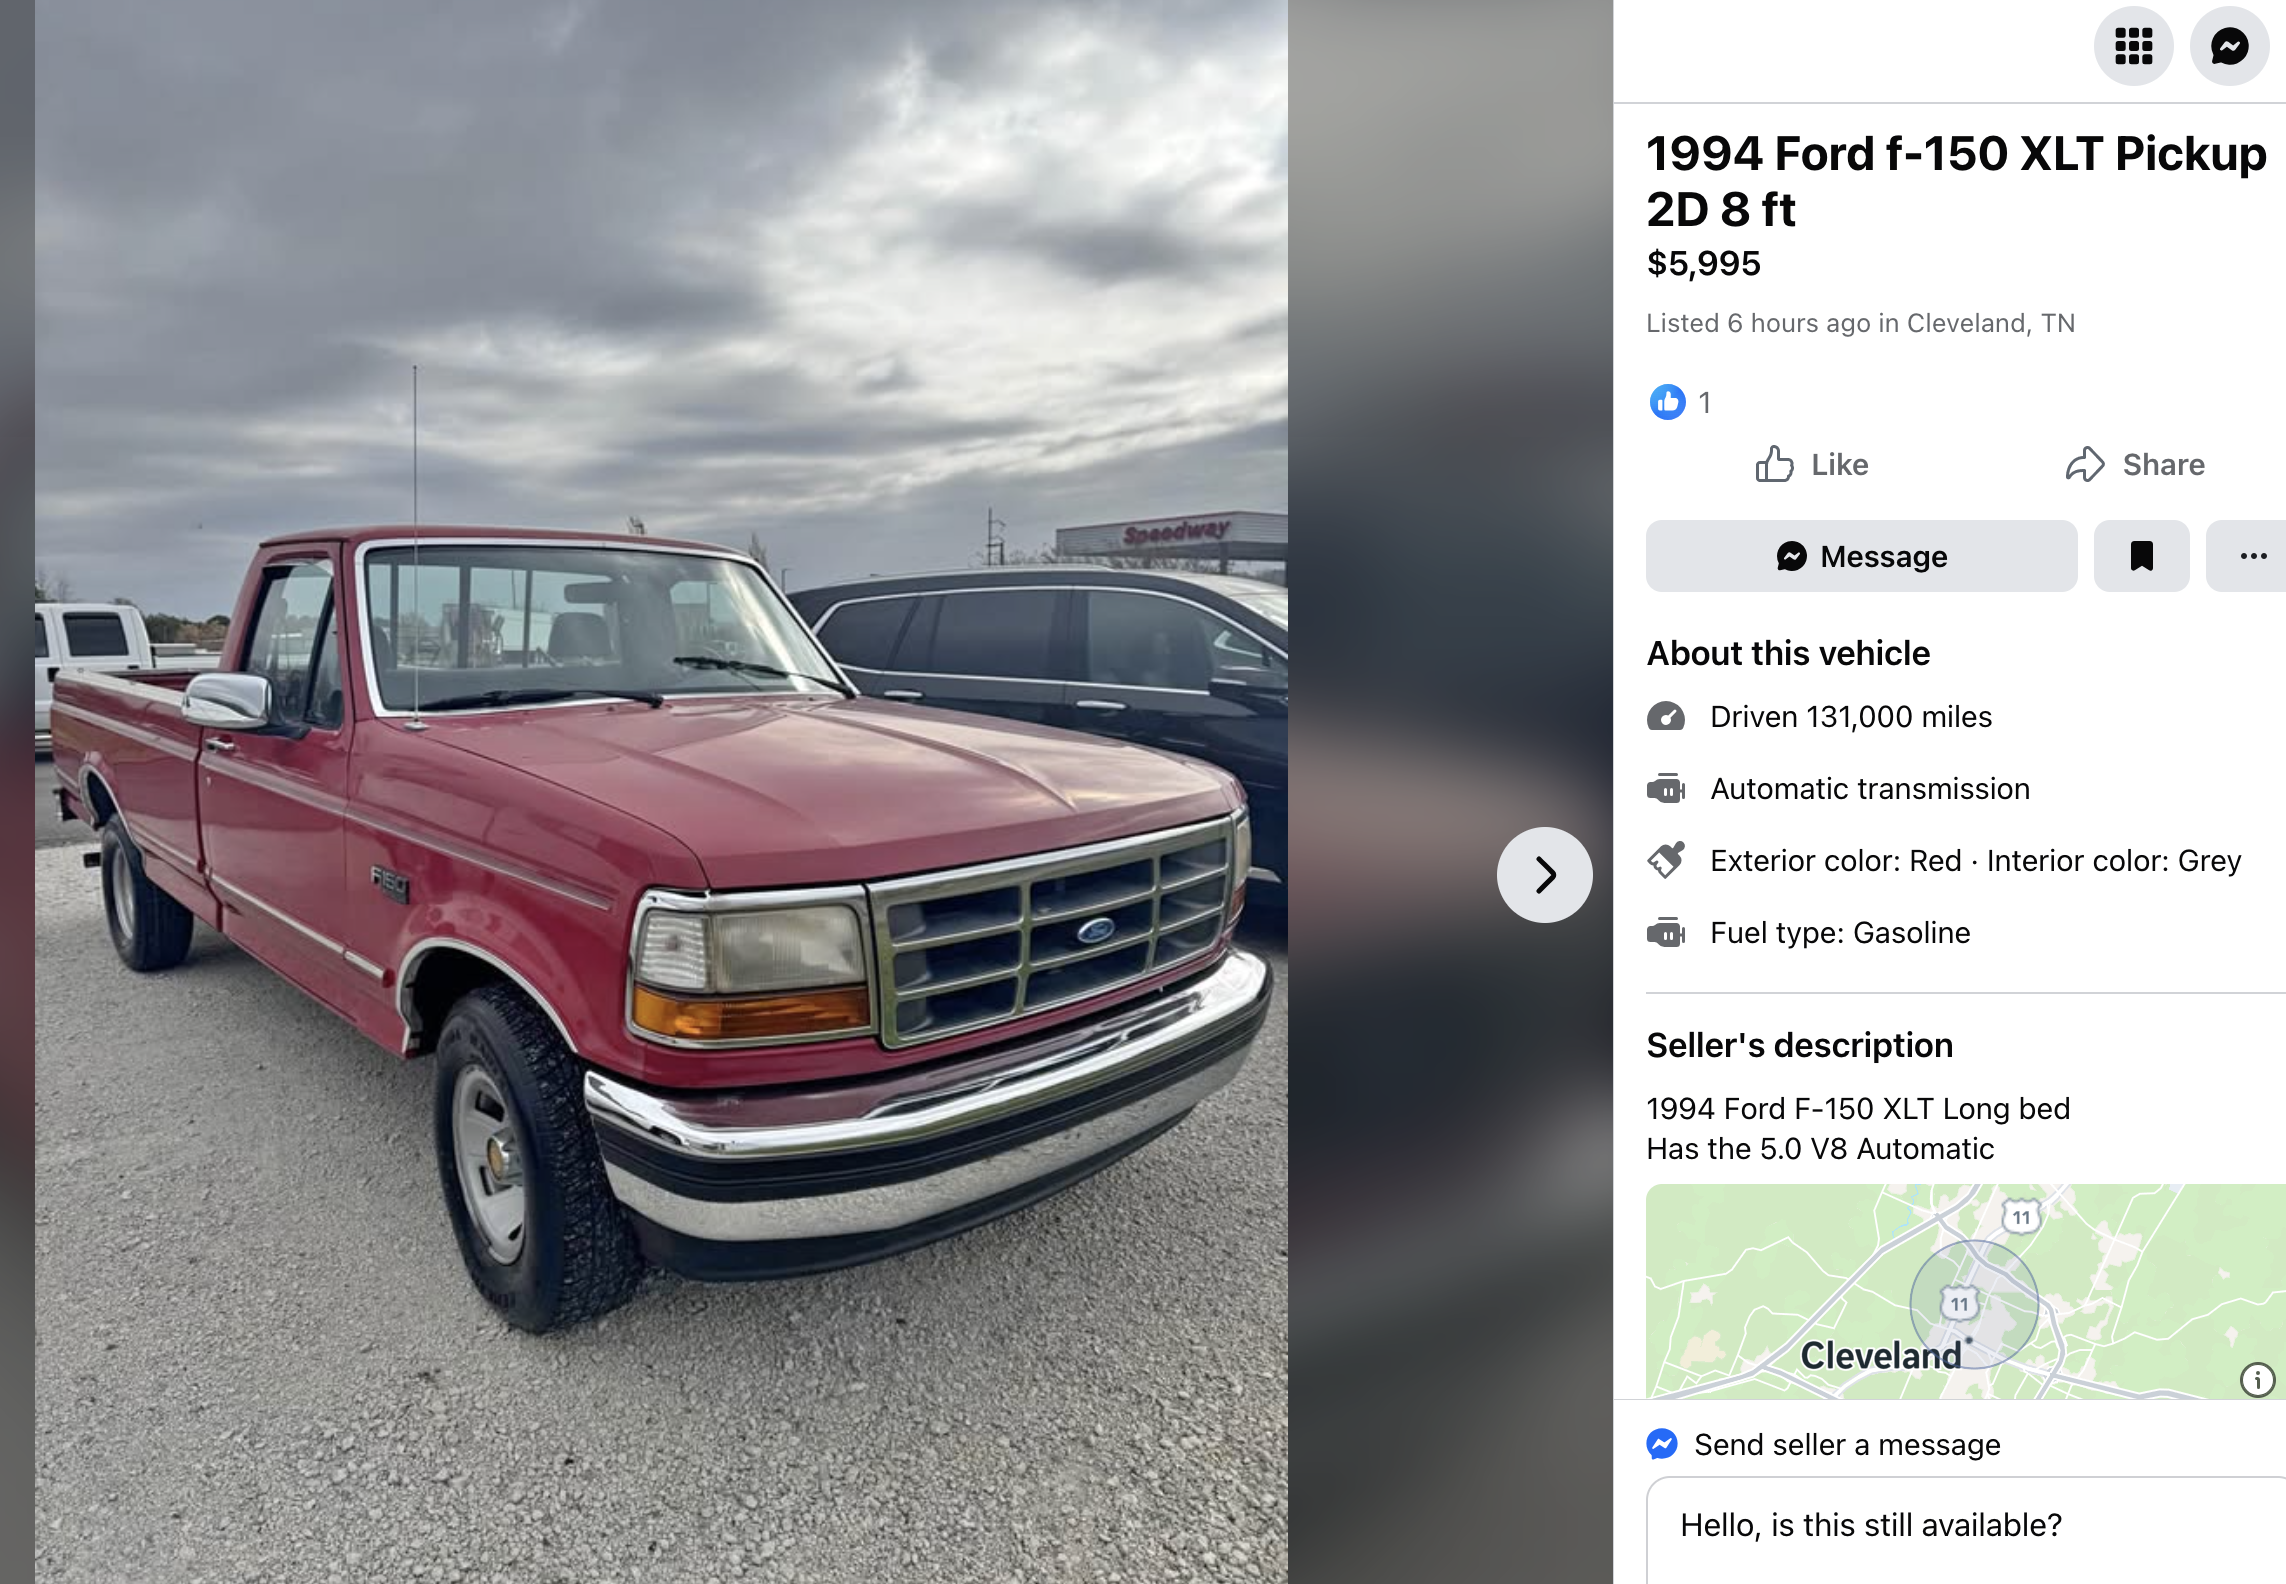Click the transmission icon beside Automatic
2286x1584 pixels.
pos(1665,789)
